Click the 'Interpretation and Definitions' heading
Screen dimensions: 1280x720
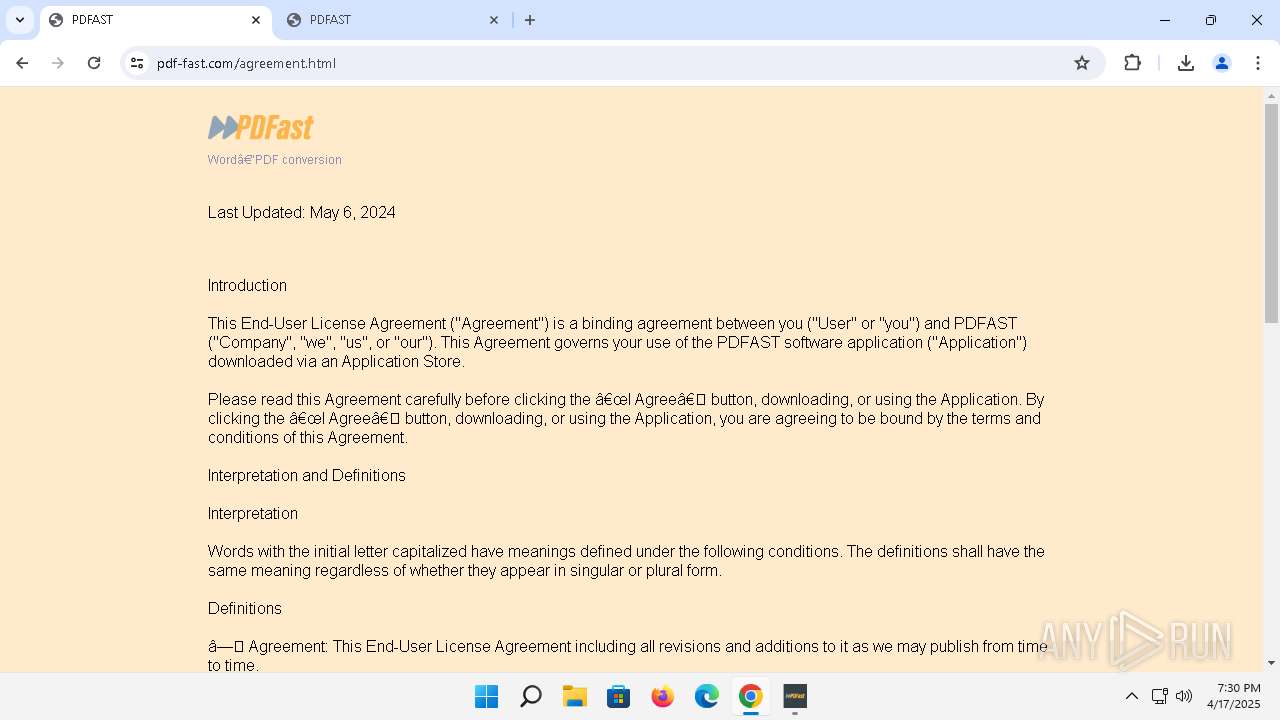pos(307,475)
